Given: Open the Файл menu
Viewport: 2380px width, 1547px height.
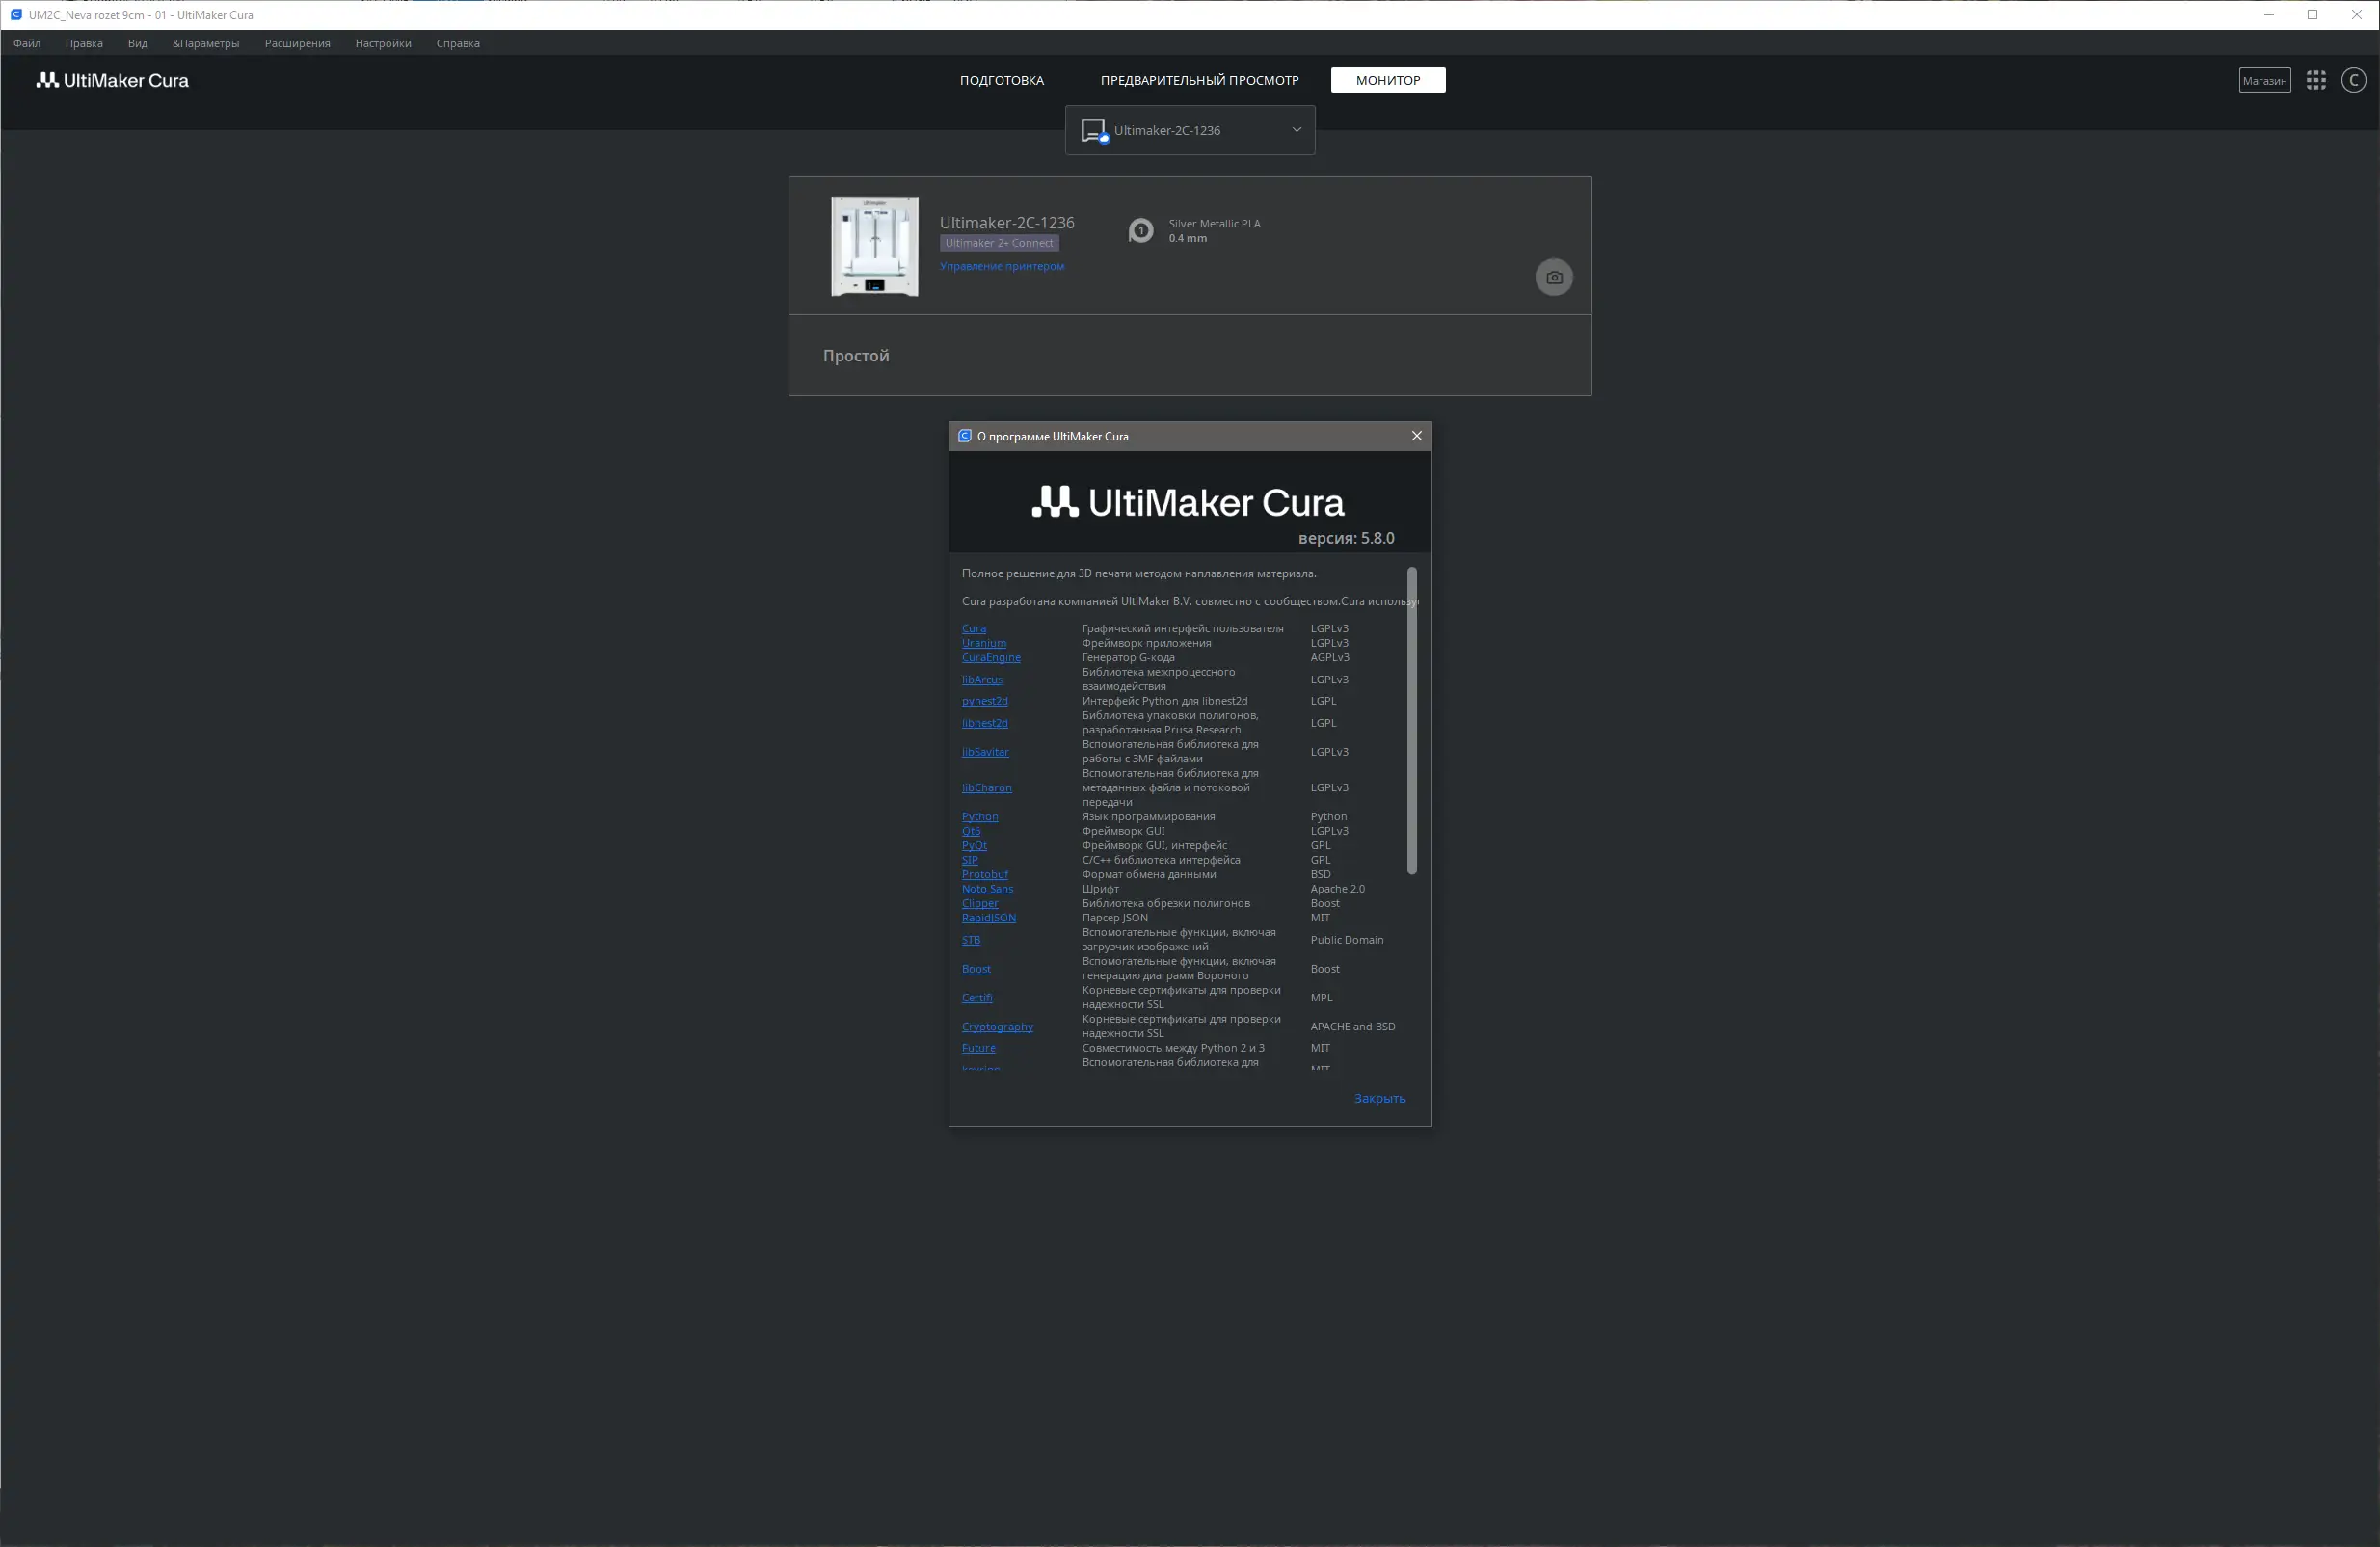Looking at the screenshot, I should [27, 43].
